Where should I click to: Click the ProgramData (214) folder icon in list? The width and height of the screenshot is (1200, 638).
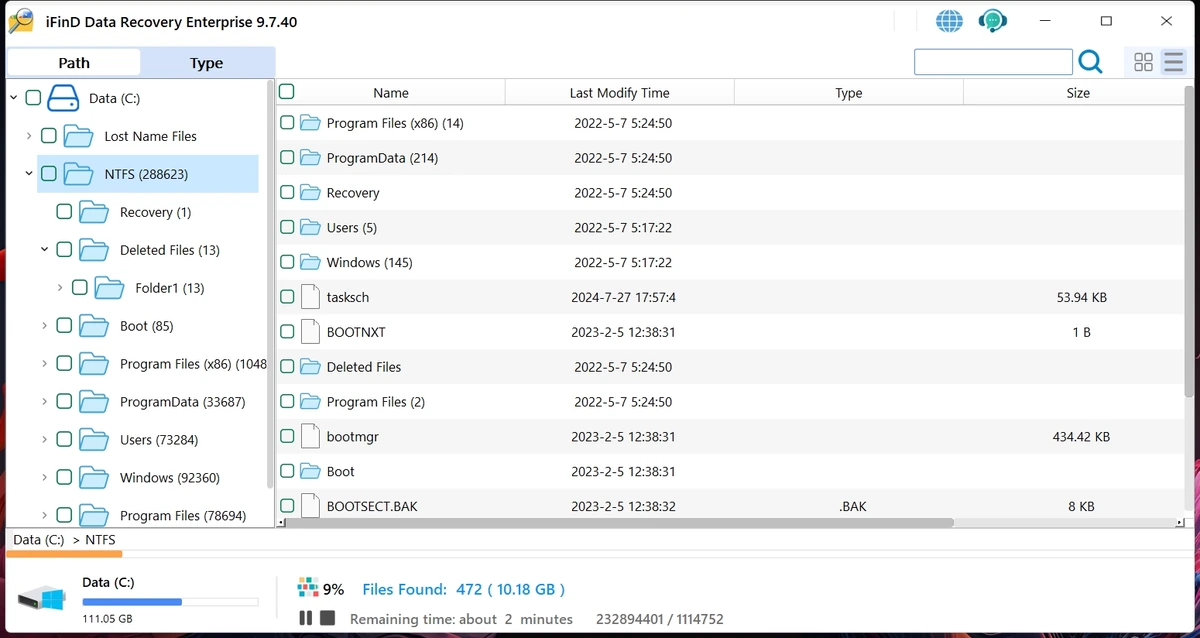(x=310, y=158)
